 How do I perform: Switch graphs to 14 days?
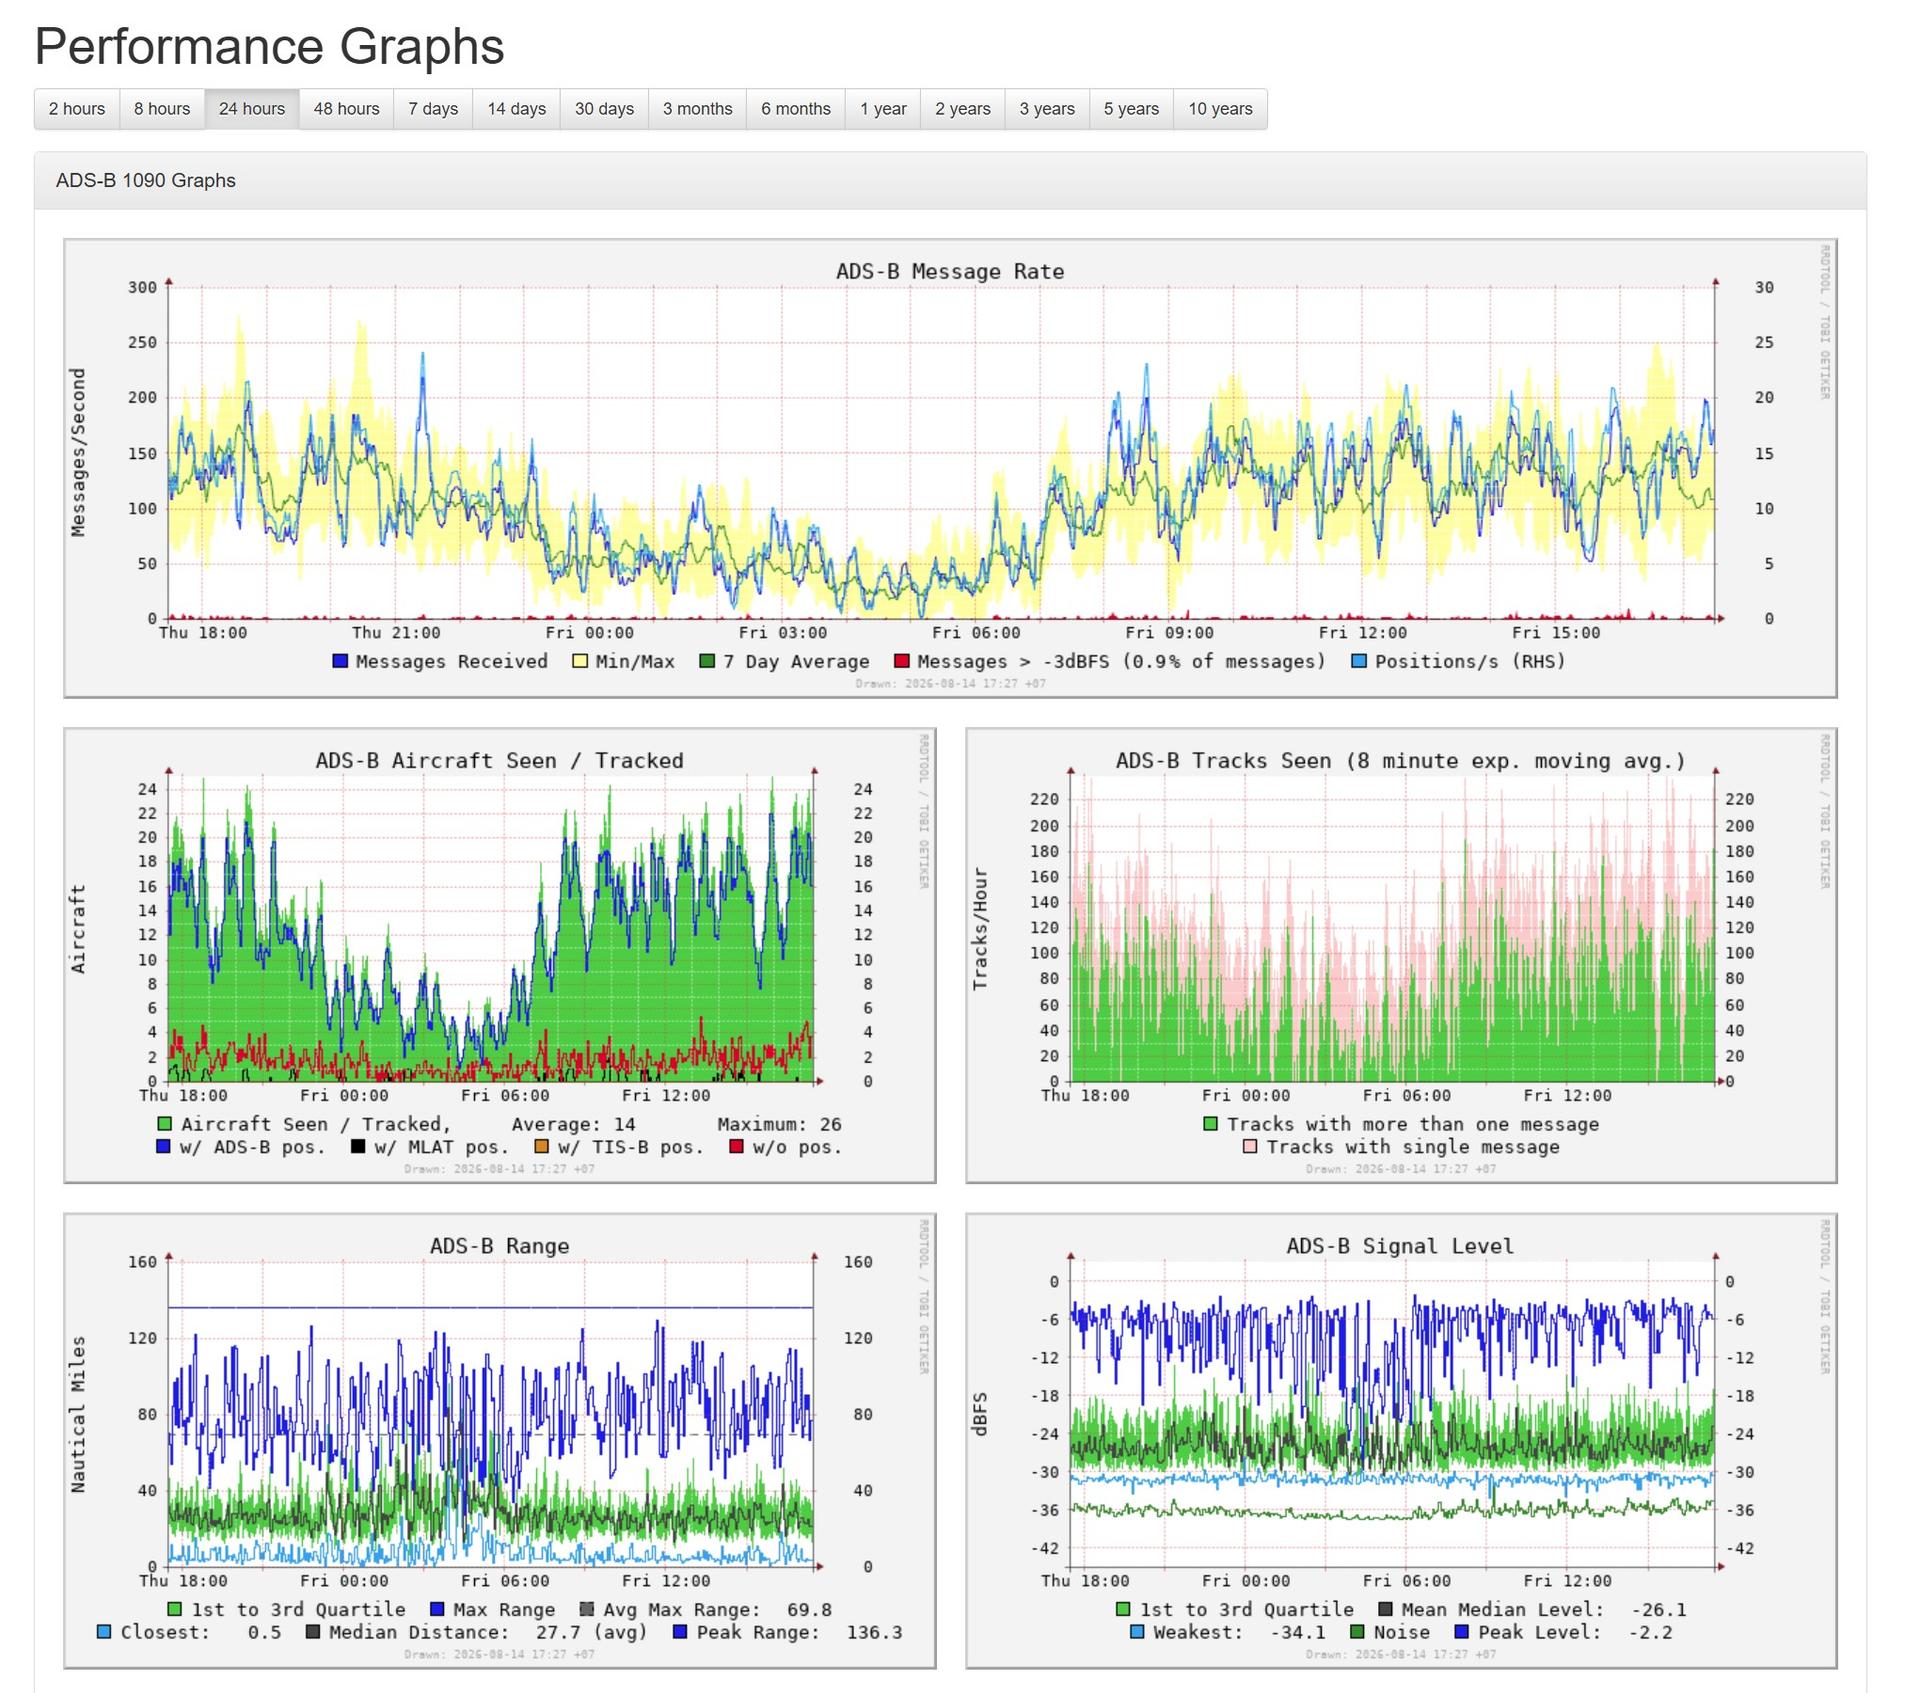(516, 109)
